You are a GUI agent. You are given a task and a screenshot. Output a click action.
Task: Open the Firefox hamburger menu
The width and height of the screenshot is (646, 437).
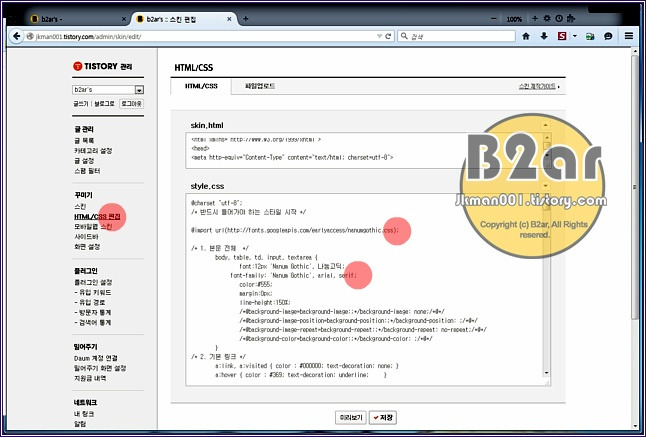629,36
